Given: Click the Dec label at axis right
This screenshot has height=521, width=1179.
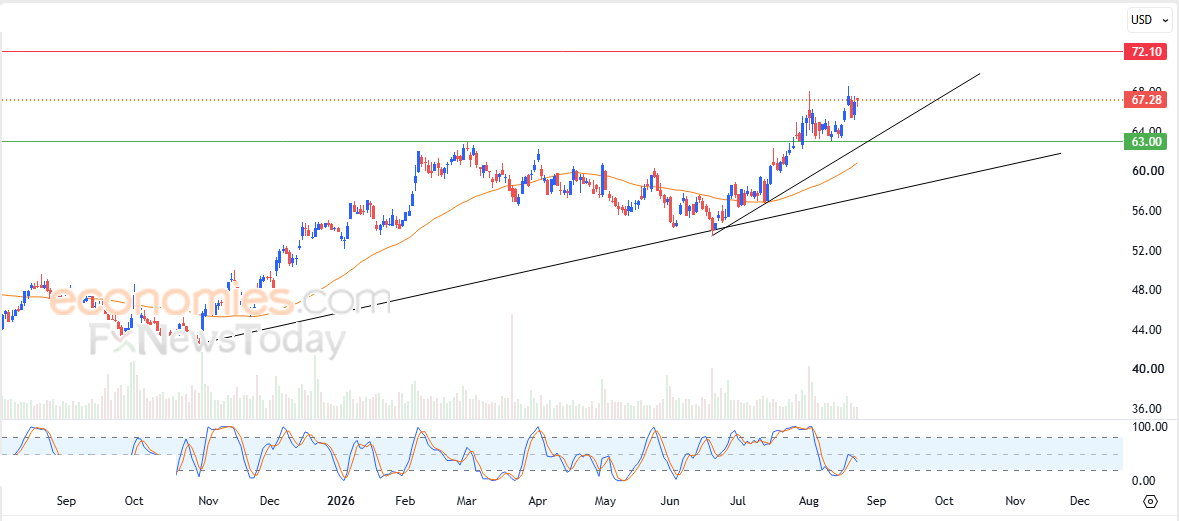Looking at the screenshot, I should [x=1078, y=501].
